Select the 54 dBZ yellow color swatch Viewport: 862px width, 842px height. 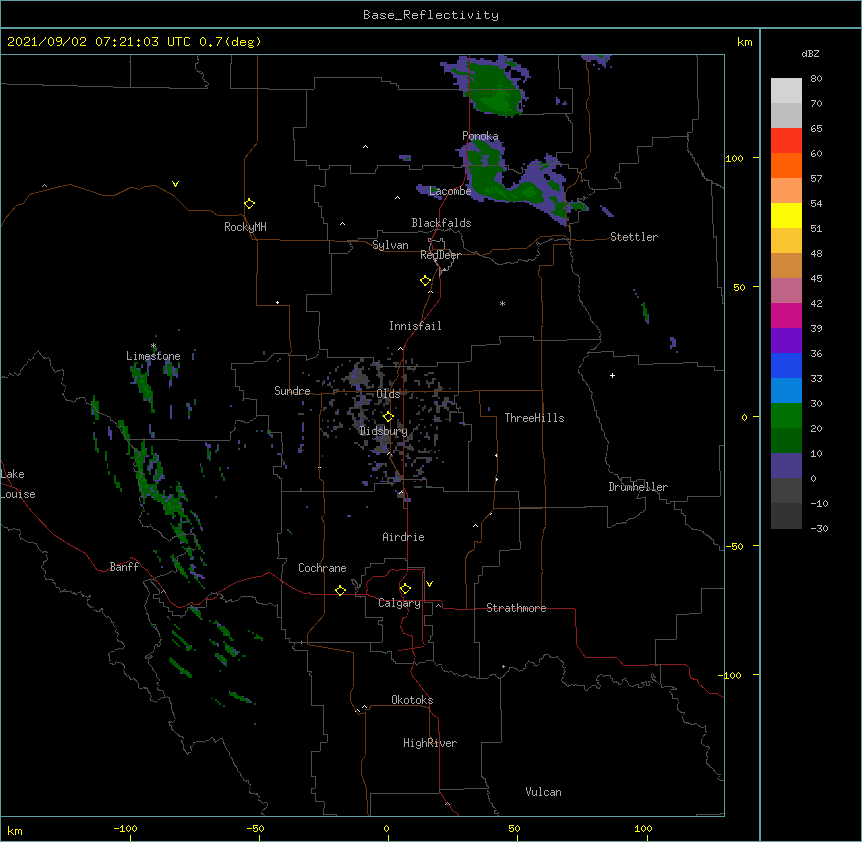tap(786, 215)
